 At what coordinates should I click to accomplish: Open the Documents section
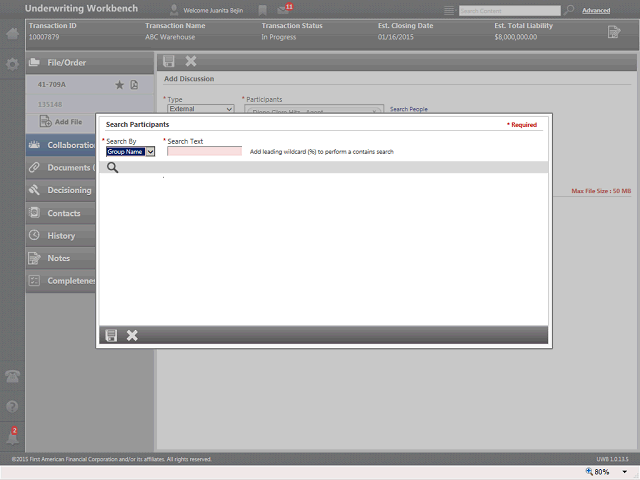pyautogui.click(x=61, y=168)
